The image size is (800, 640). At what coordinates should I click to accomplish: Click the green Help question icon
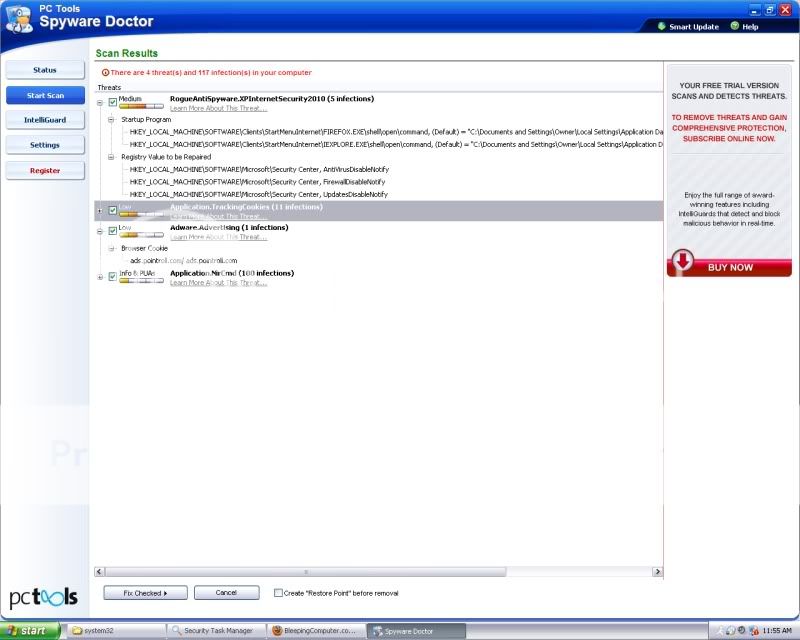735,26
